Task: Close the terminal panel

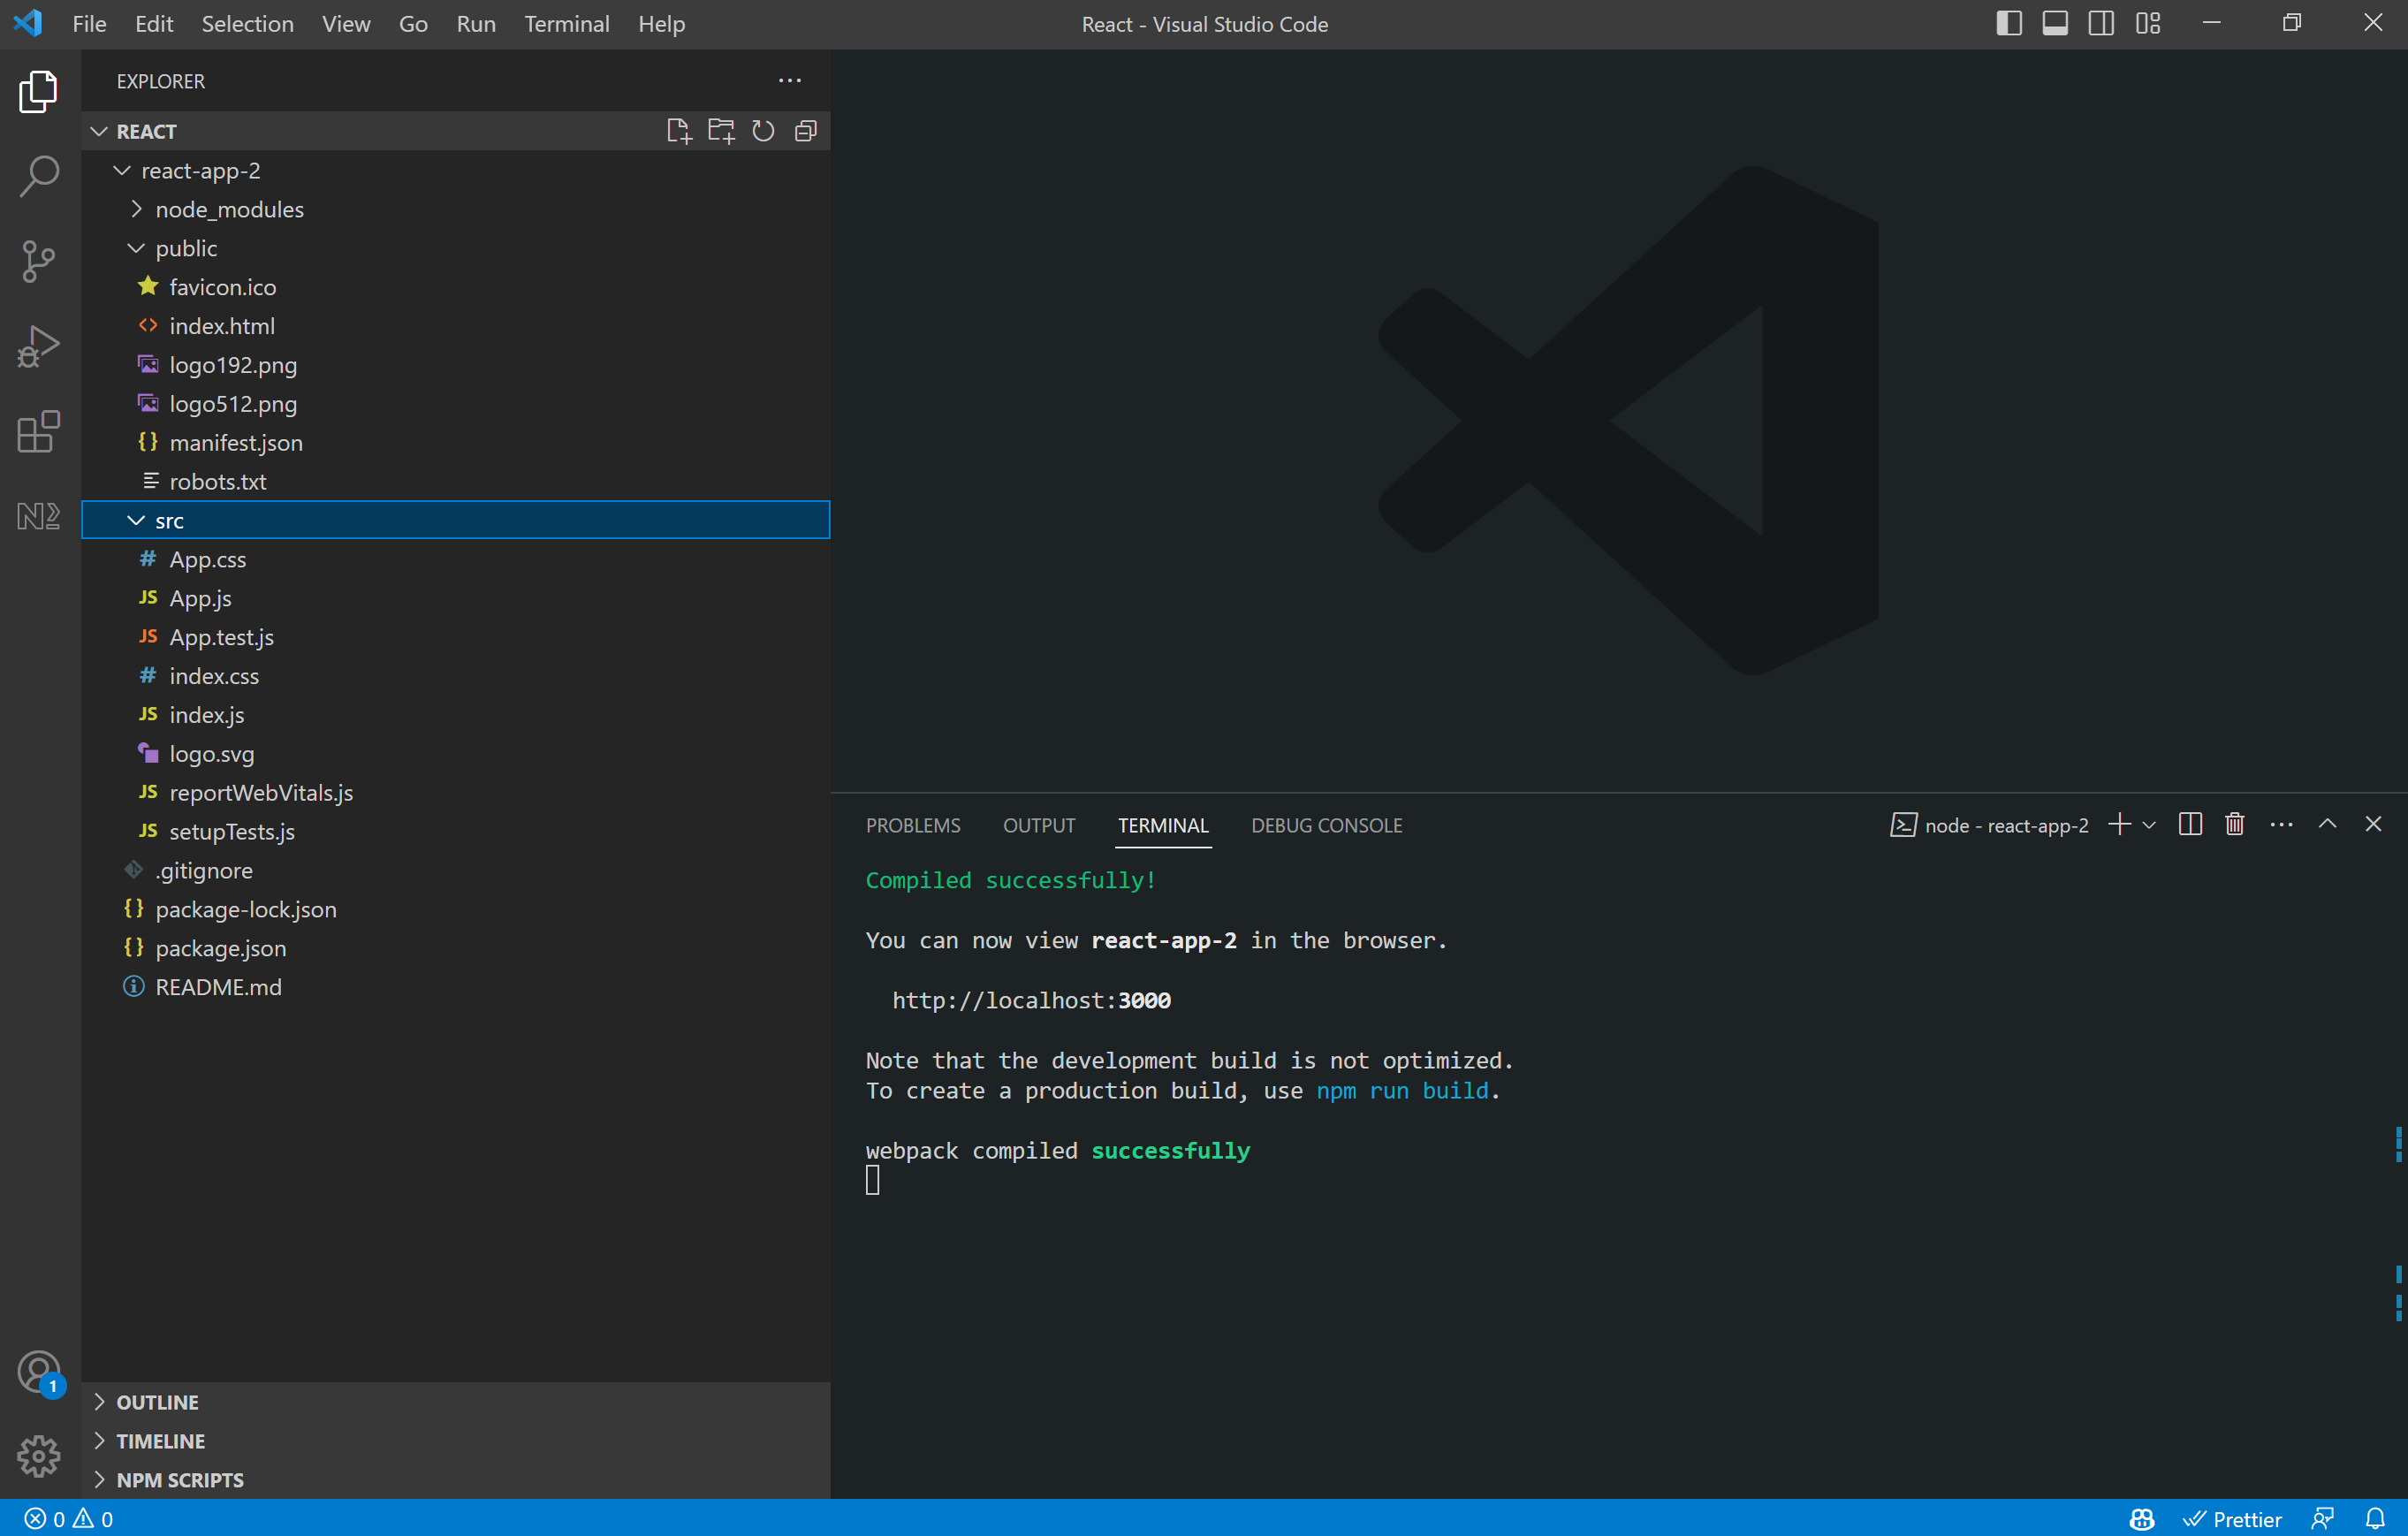Action: (2373, 824)
